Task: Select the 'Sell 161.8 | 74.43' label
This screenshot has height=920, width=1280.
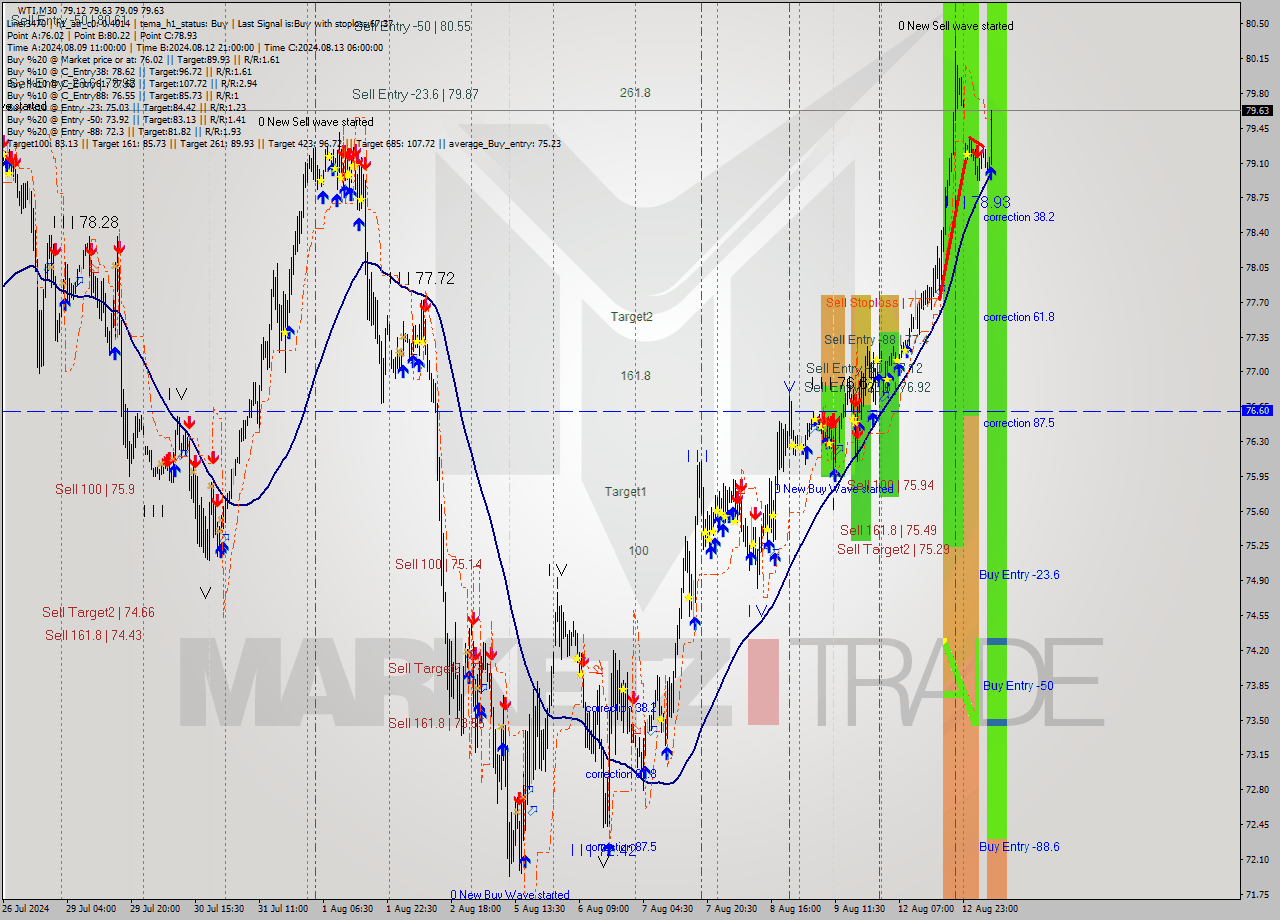Action: (93, 635)
